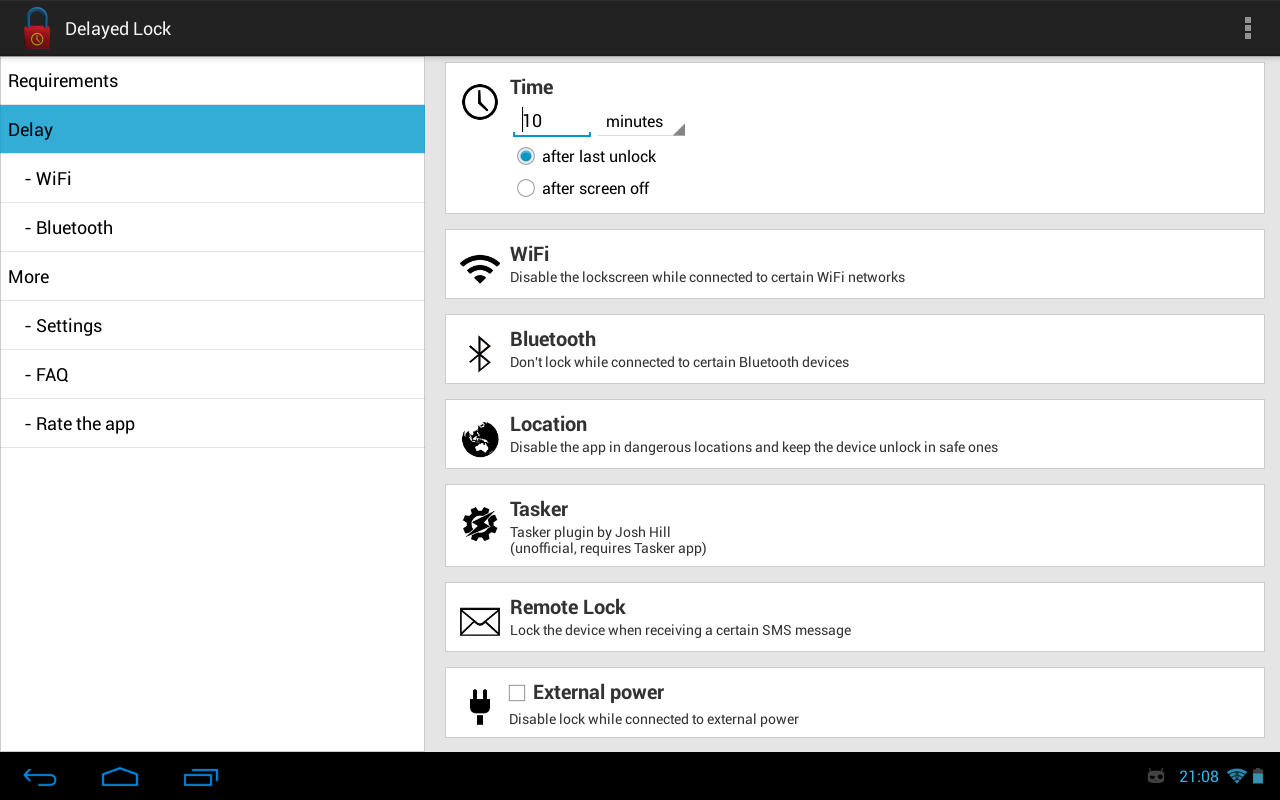
Task: Open the Bluetooth card title
Action: 553,339
